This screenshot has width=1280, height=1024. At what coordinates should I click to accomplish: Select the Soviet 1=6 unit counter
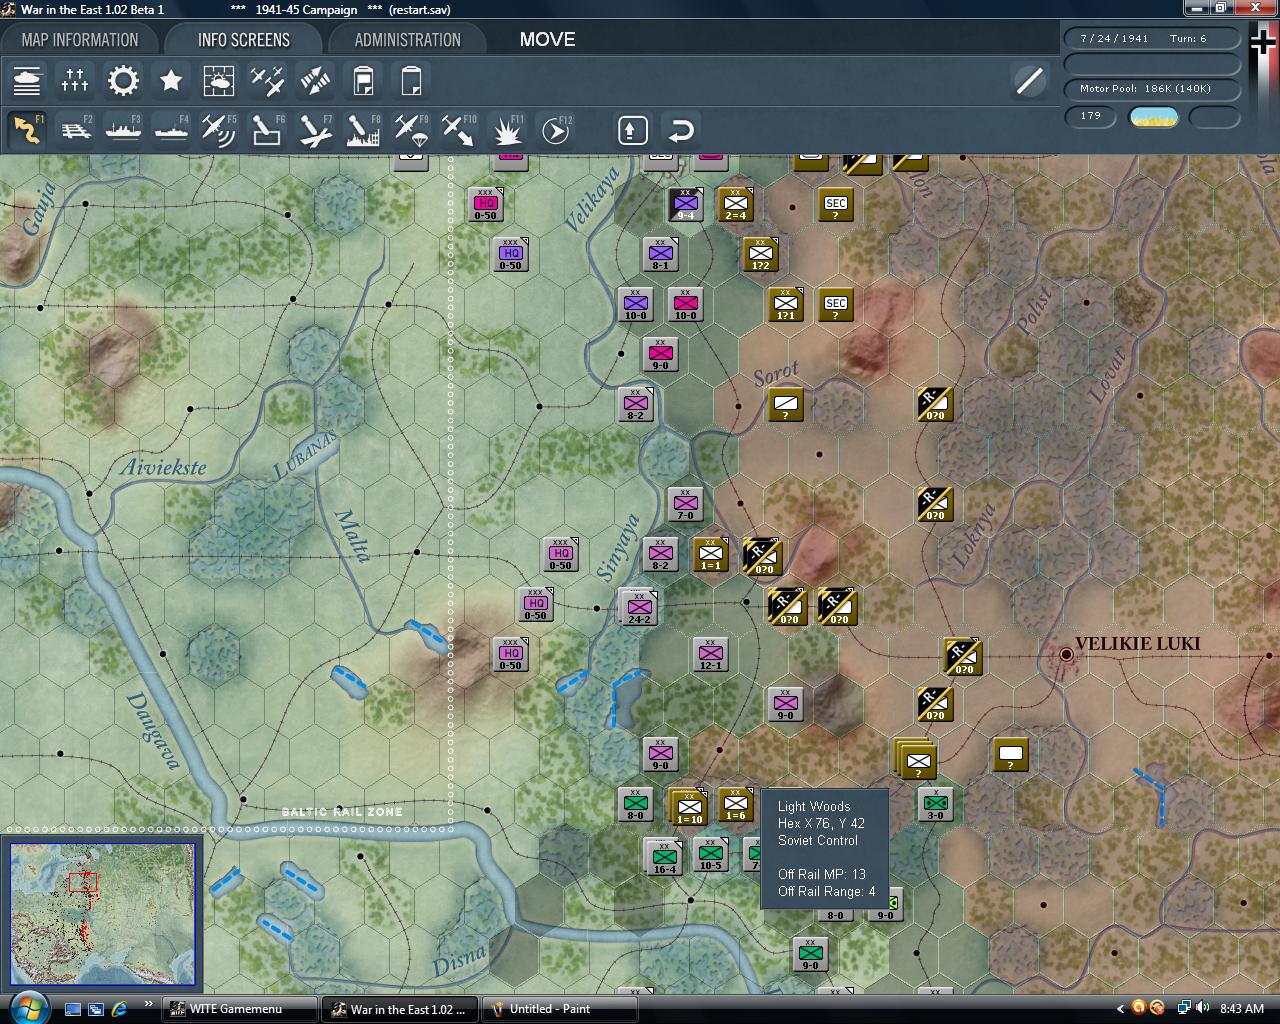(735, 804)
